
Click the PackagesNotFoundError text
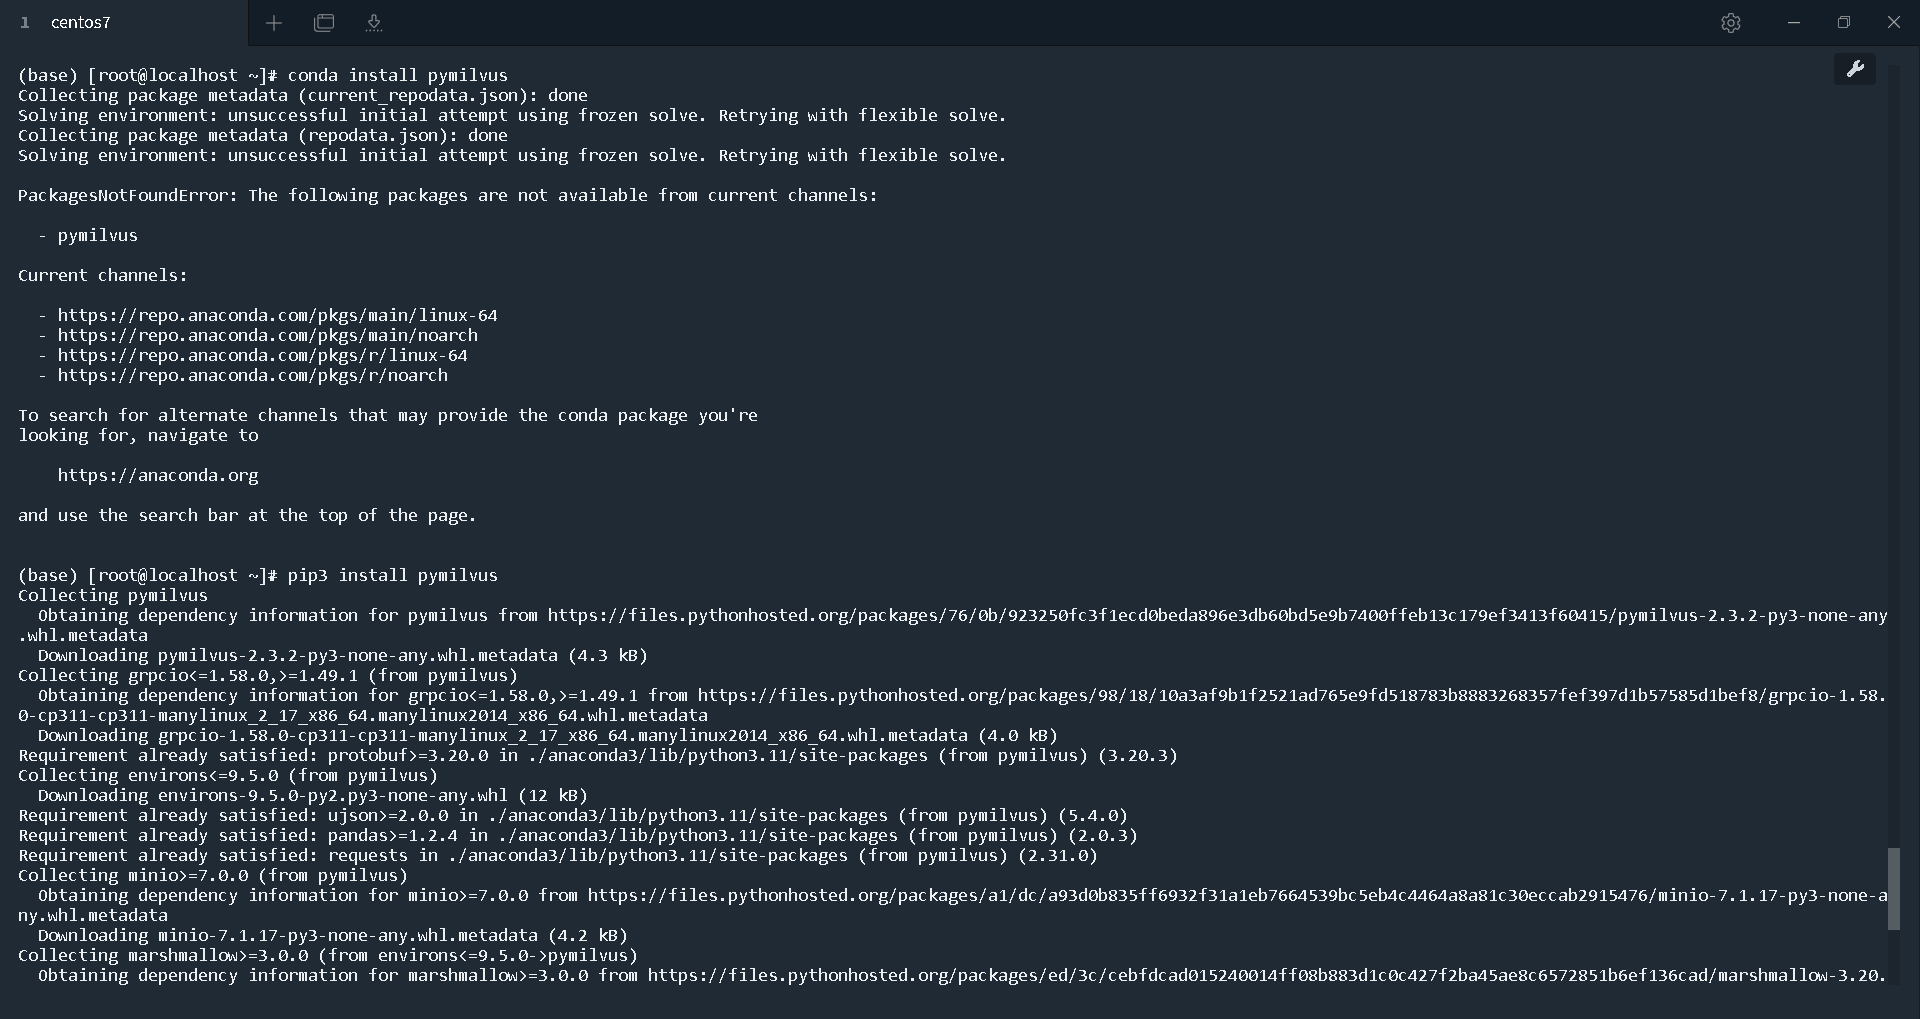tap(125, 195)
